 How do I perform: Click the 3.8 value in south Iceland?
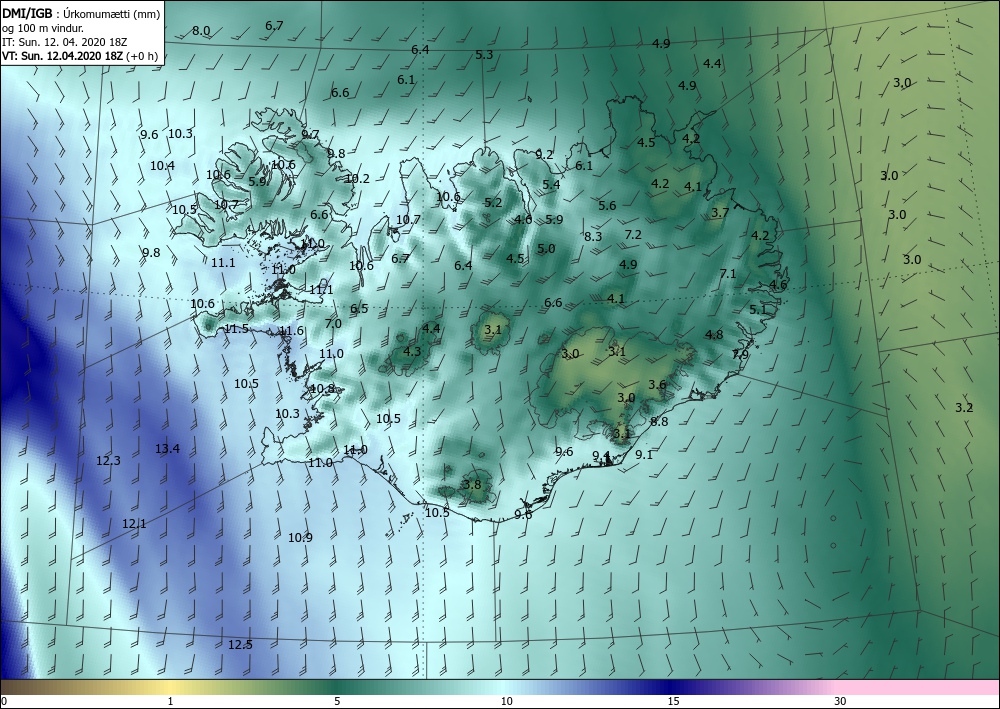(x=472, y=484)
